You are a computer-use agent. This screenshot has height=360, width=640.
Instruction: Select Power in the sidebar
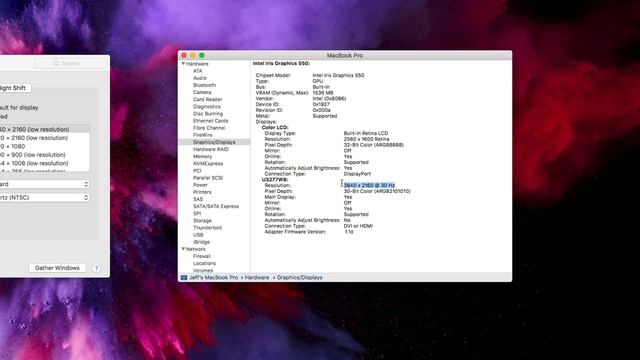pos(200,185)
